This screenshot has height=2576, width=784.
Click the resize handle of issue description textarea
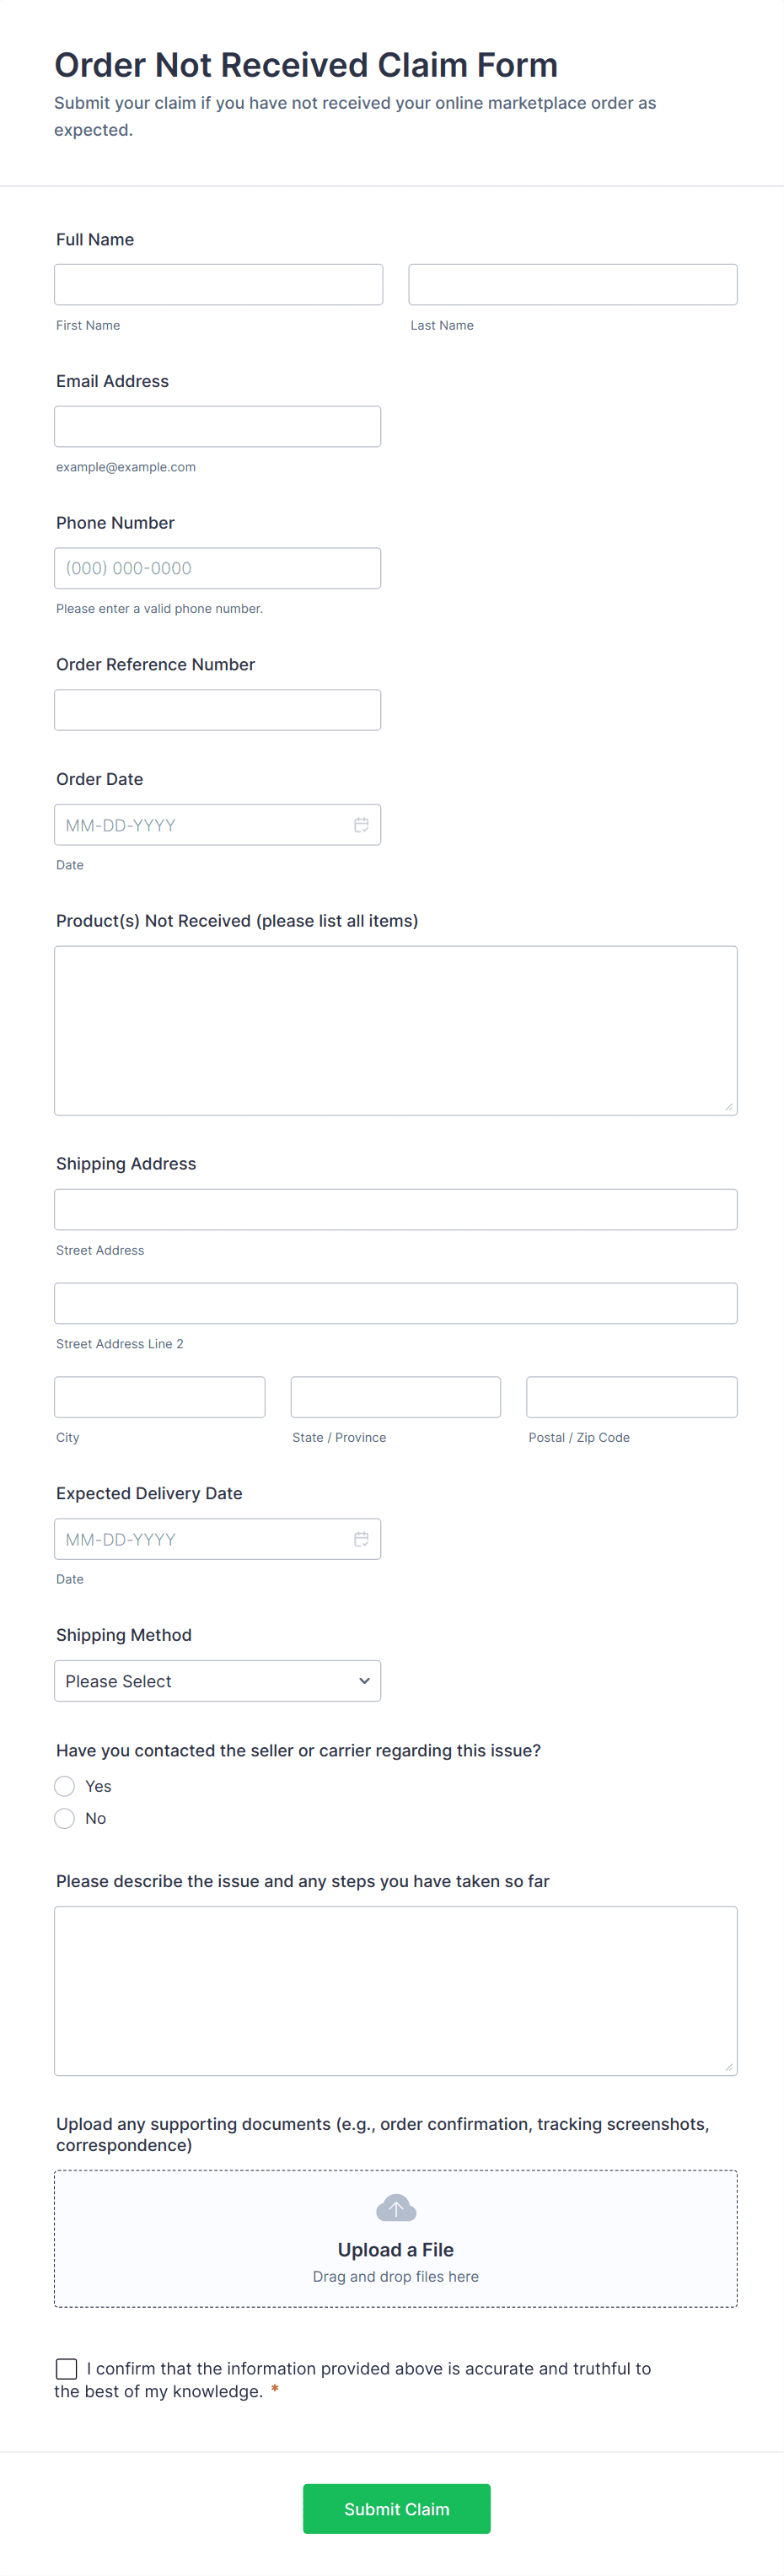coord(729,2067)
